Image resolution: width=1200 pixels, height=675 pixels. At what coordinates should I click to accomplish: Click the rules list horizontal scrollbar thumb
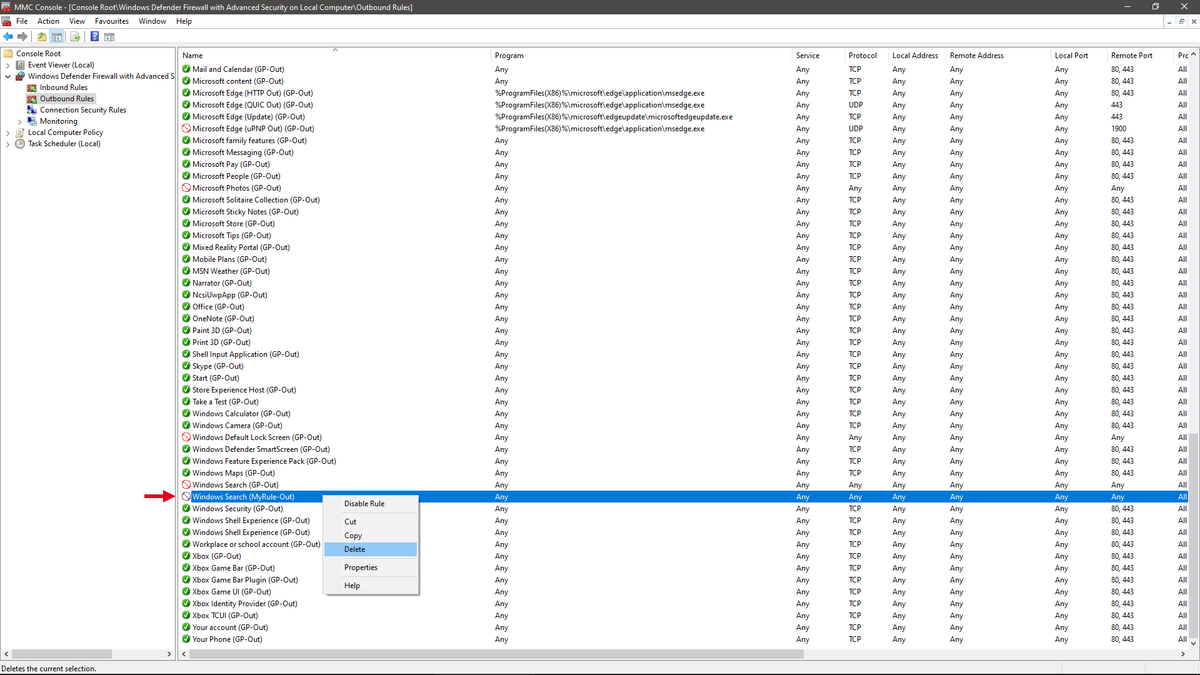496,654
